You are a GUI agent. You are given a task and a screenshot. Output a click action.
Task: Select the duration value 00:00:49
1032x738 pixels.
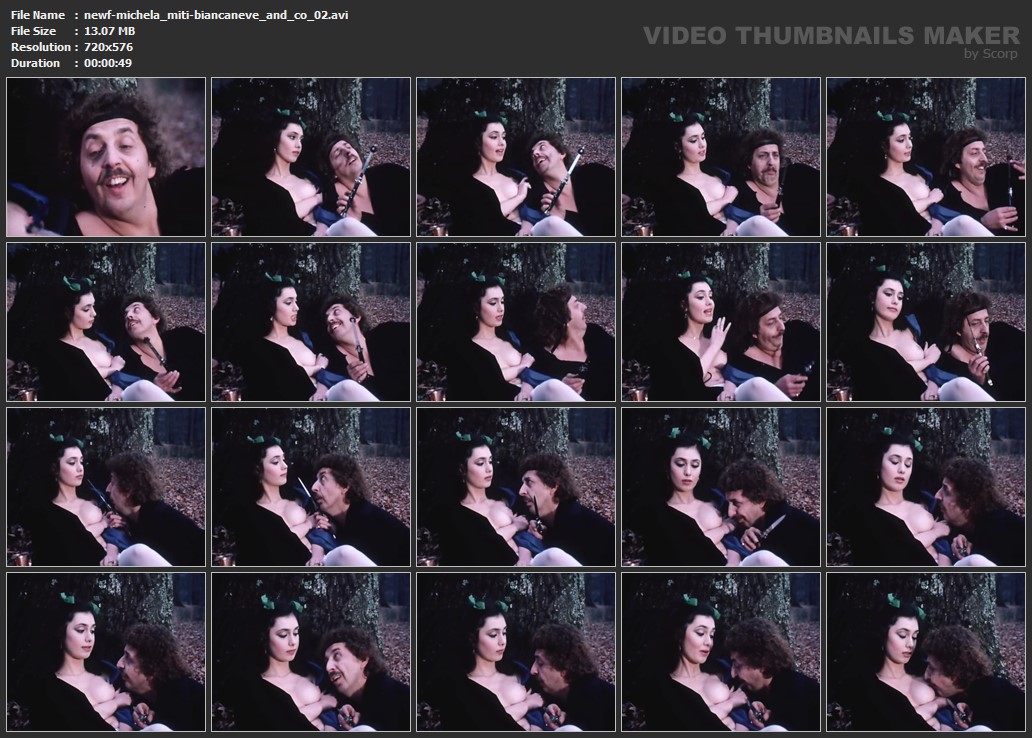(x=107, y=63)
